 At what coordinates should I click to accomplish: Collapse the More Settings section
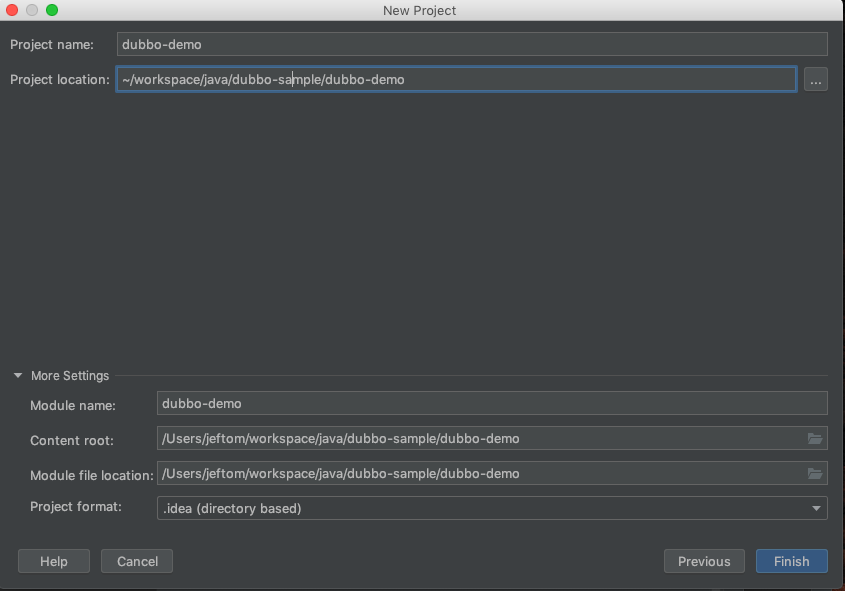[x=18, y=376]
